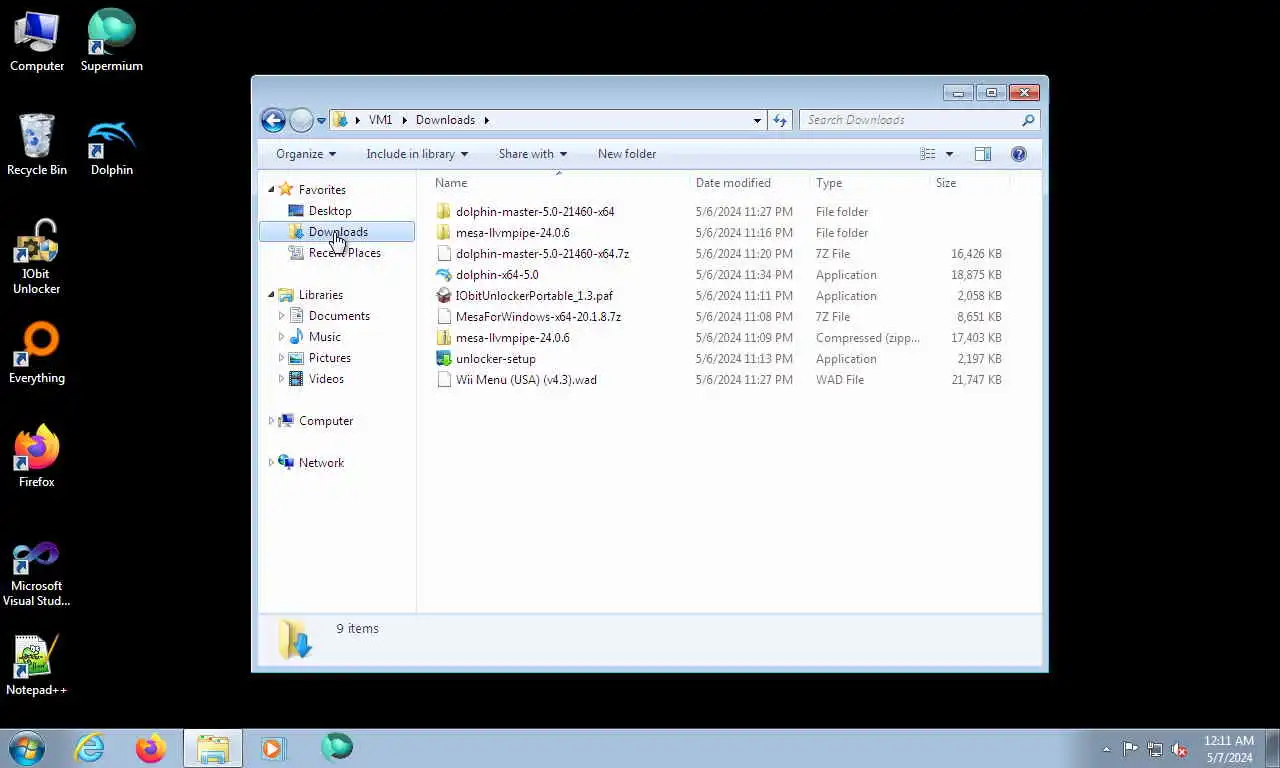Open the Include in library dropdown

click(x=417, y=154)
